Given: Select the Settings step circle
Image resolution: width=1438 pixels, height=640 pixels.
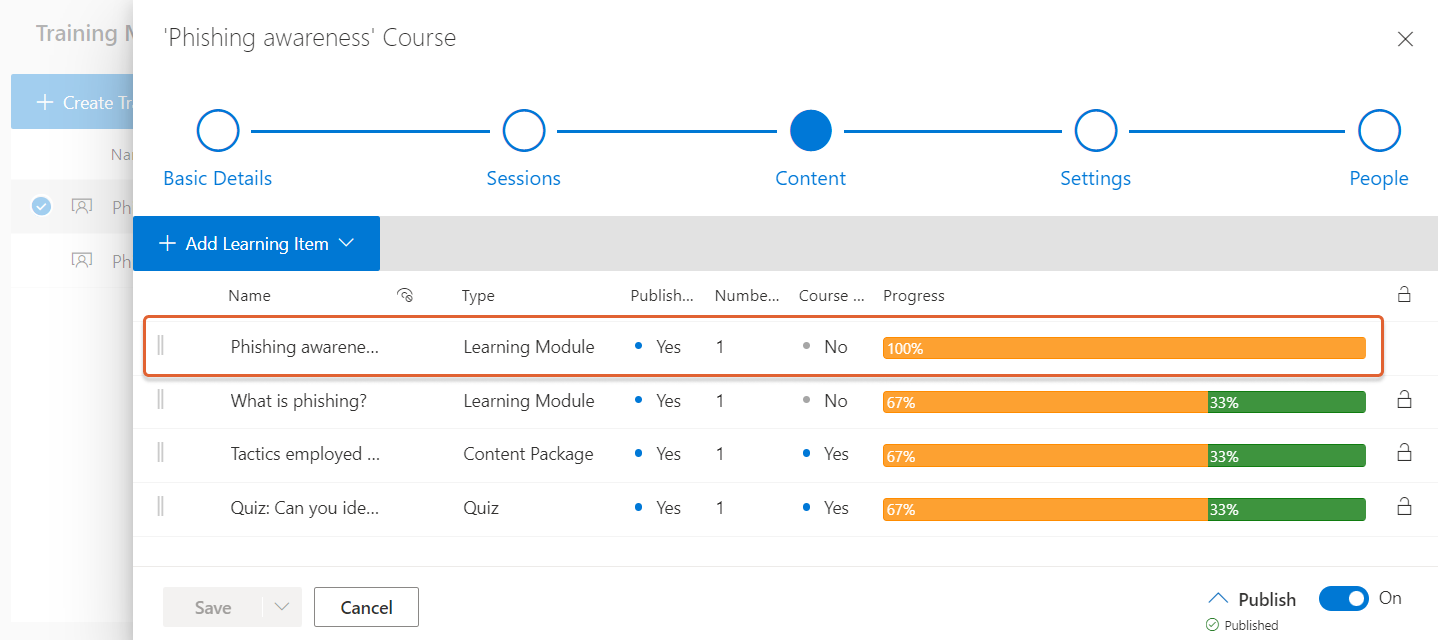Looking at the screenshot, I should tap(1095, 131).
